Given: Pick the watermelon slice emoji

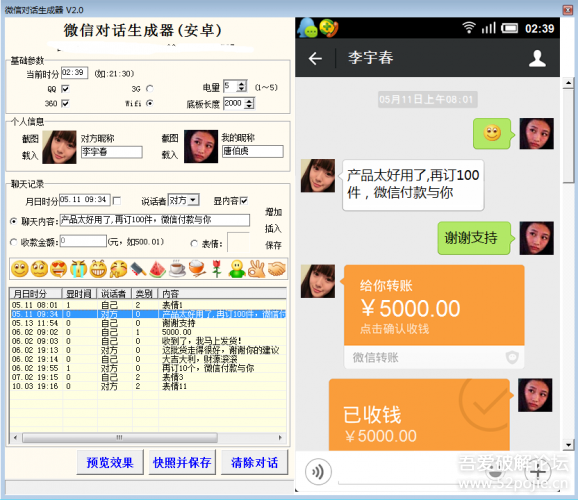Looking at the screenshot, I should click(x=157, y=268).
